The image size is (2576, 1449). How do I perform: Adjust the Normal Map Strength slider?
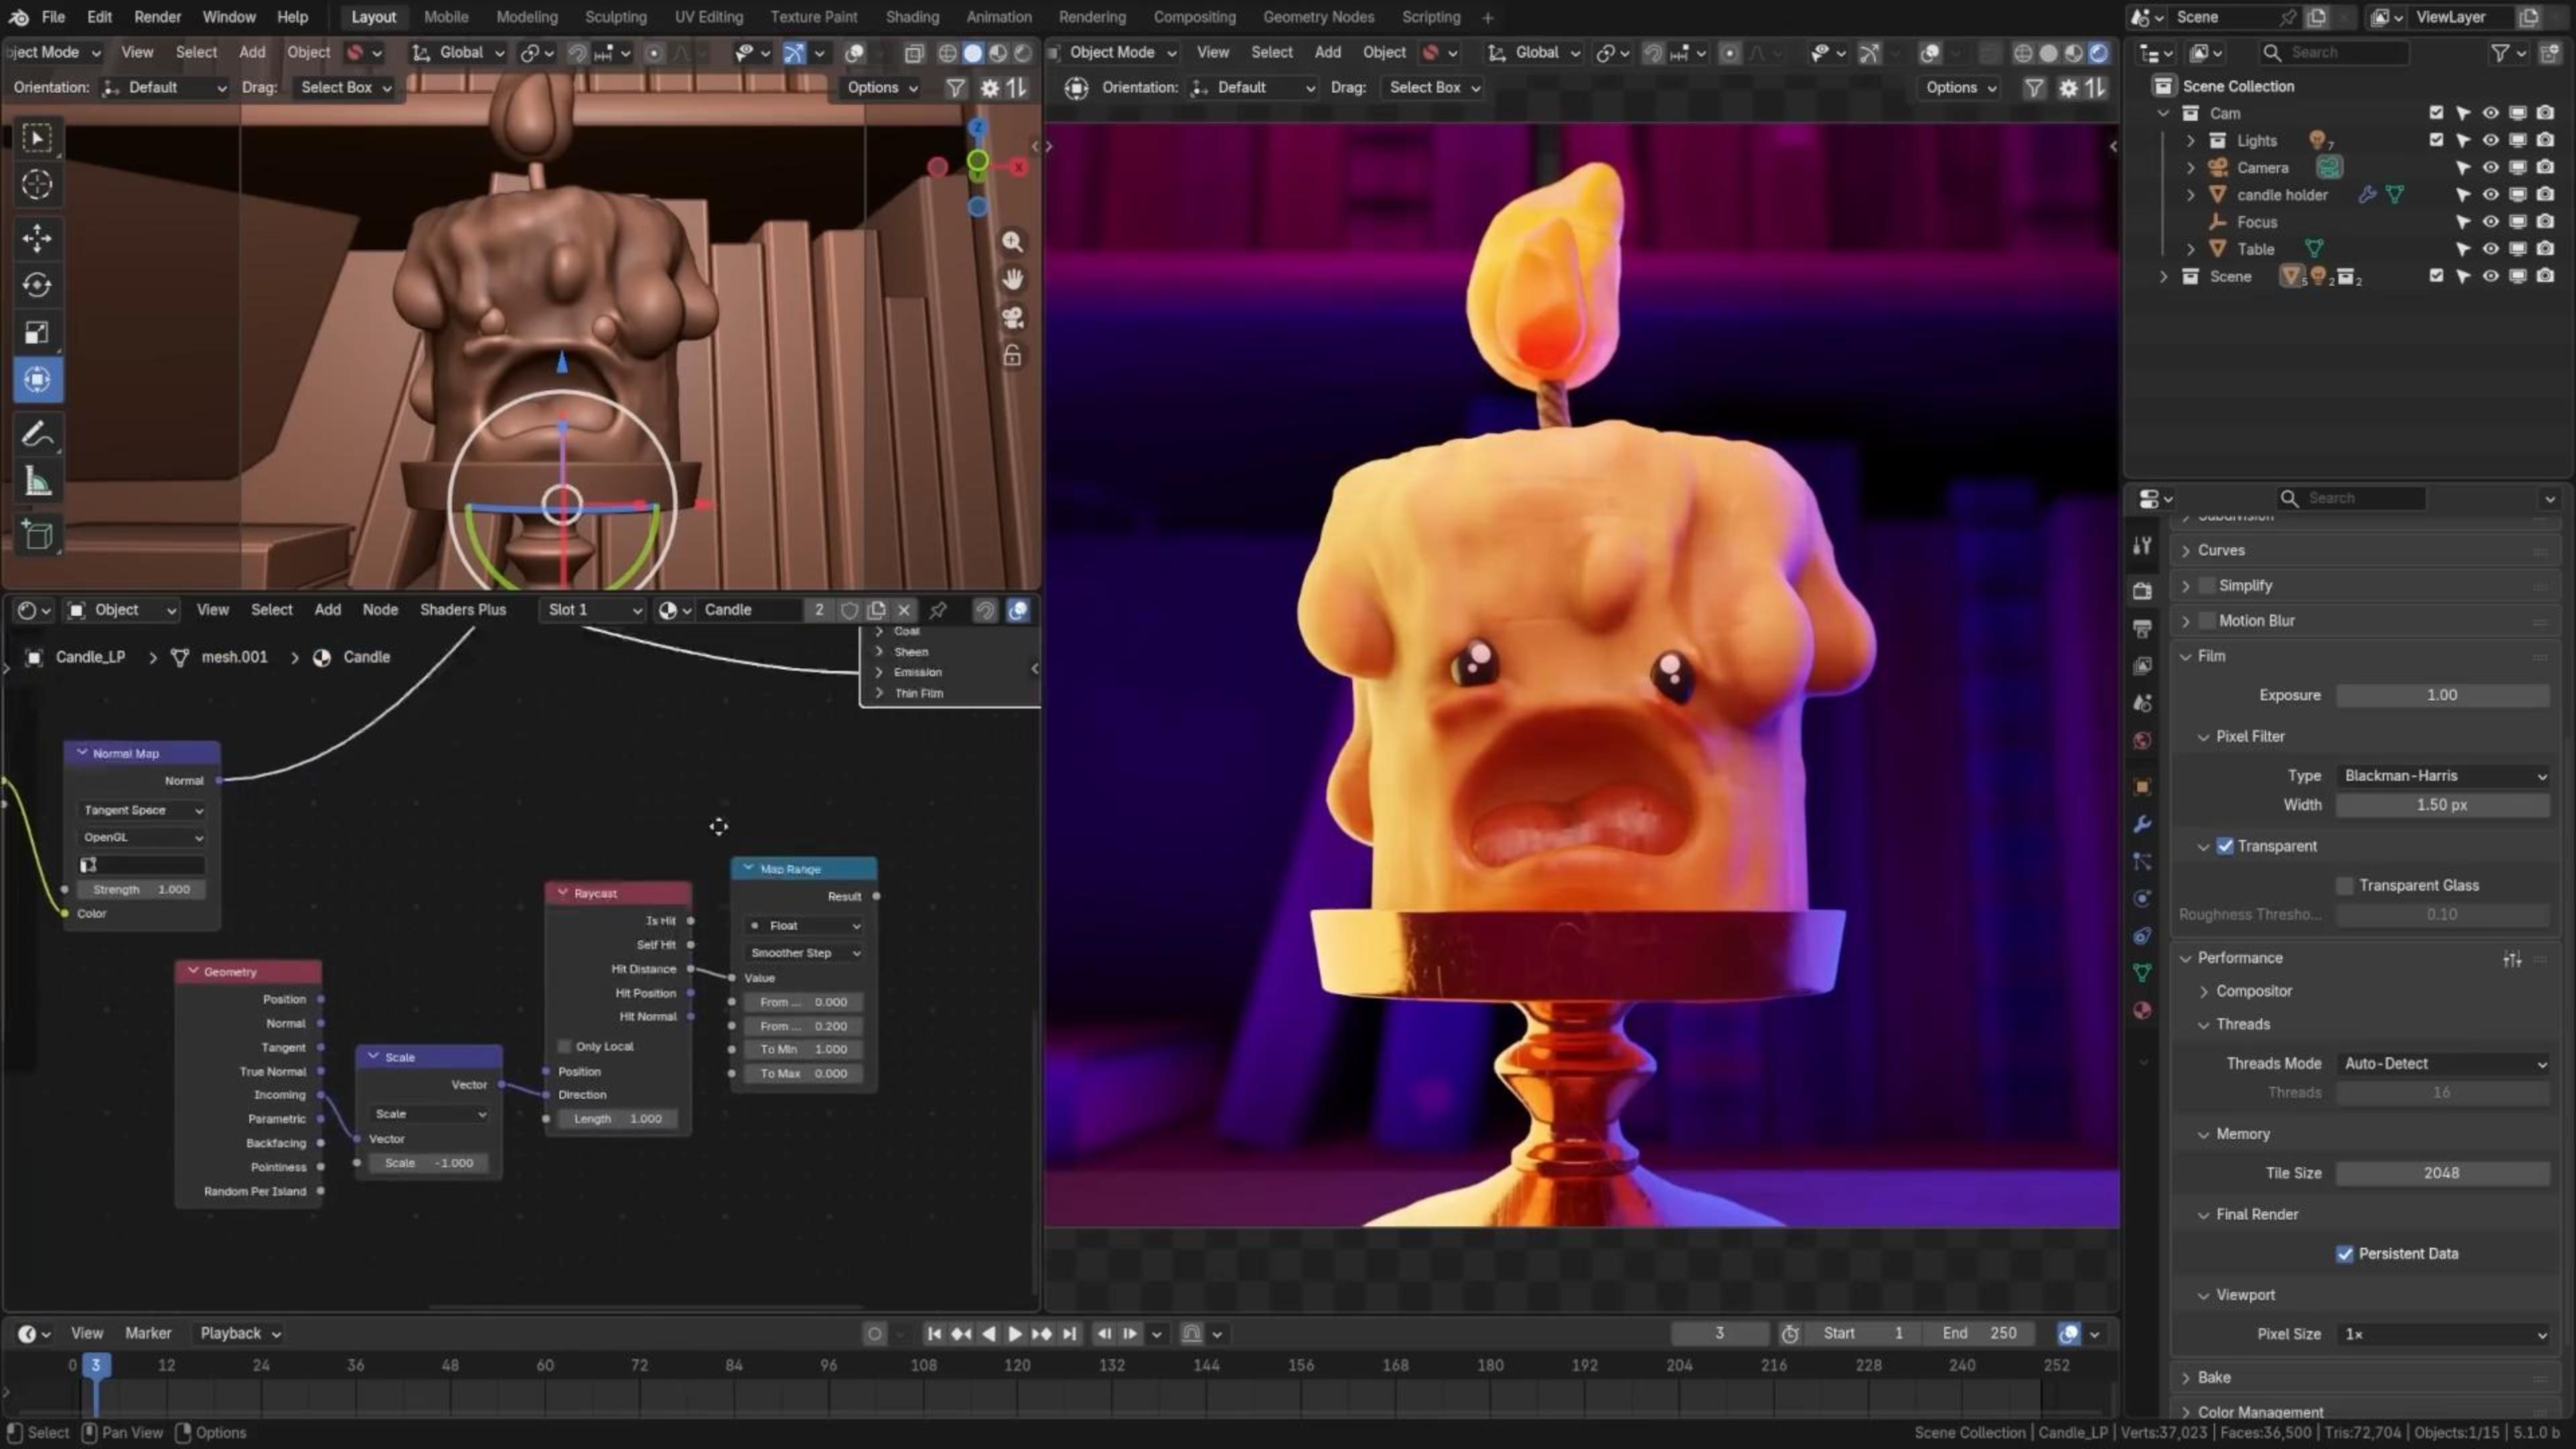pos(141,889)
